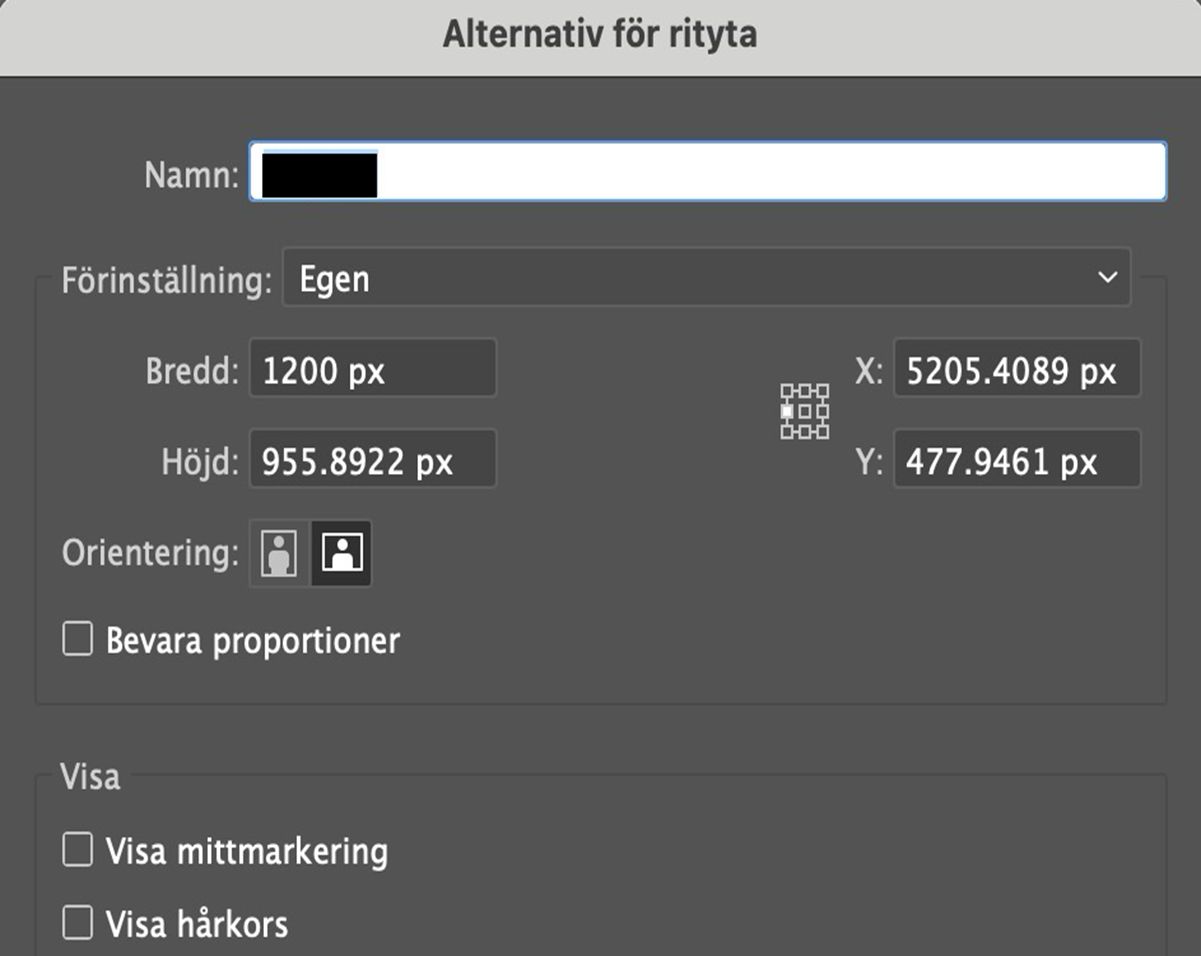Check Visa mittmarkering option

coord(78,851)
